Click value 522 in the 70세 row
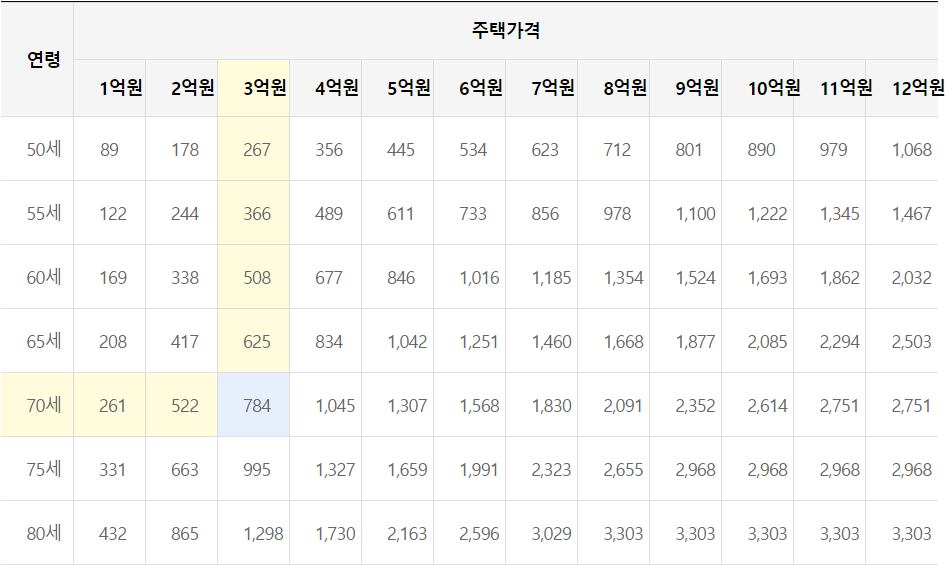This screenshot has width=952, height=568. [x=185, y=405]
